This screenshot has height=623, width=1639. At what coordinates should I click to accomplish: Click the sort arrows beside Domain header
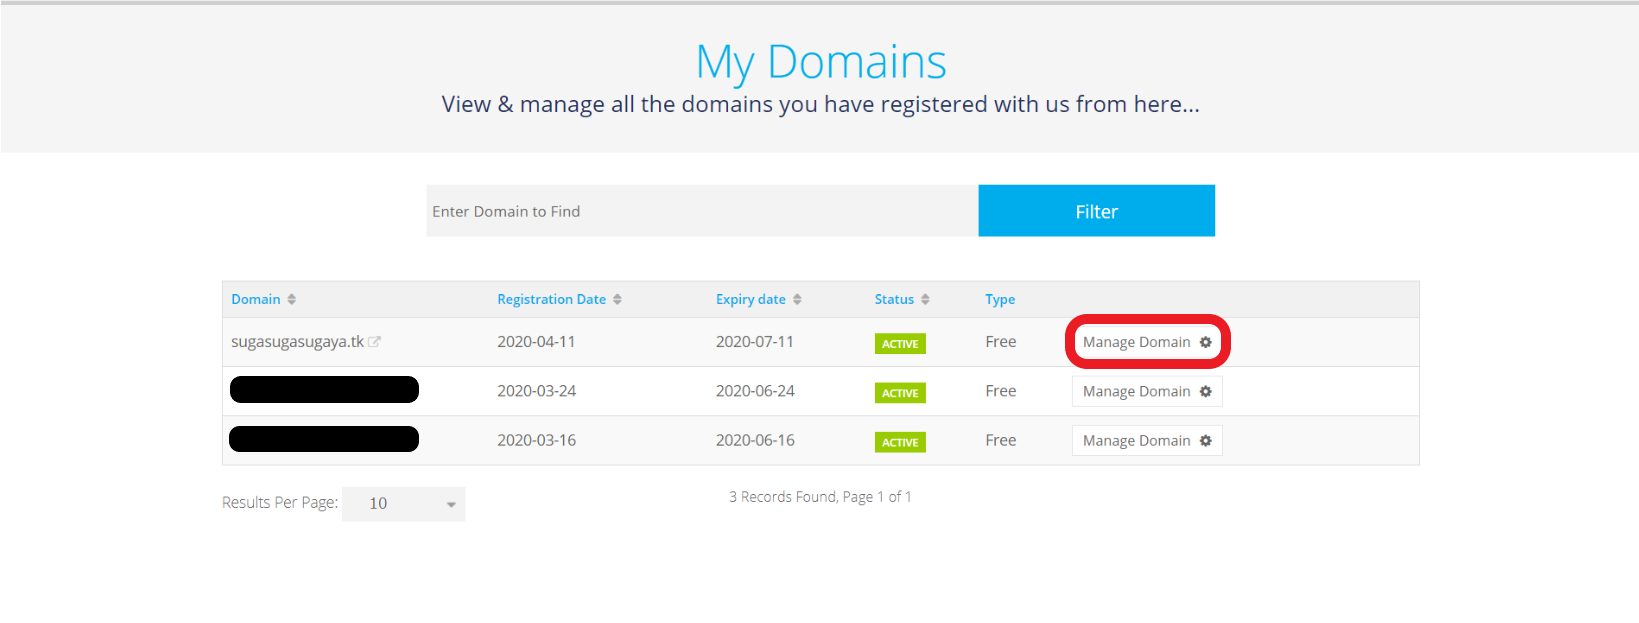pyautogui.click(x=291, y=299)
